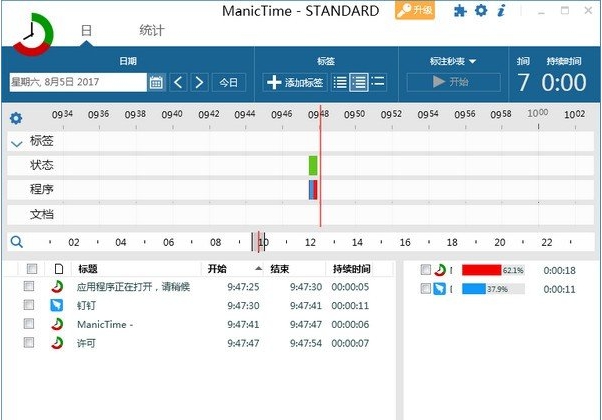Select the ManicTime - row title

tap(105, 324)
